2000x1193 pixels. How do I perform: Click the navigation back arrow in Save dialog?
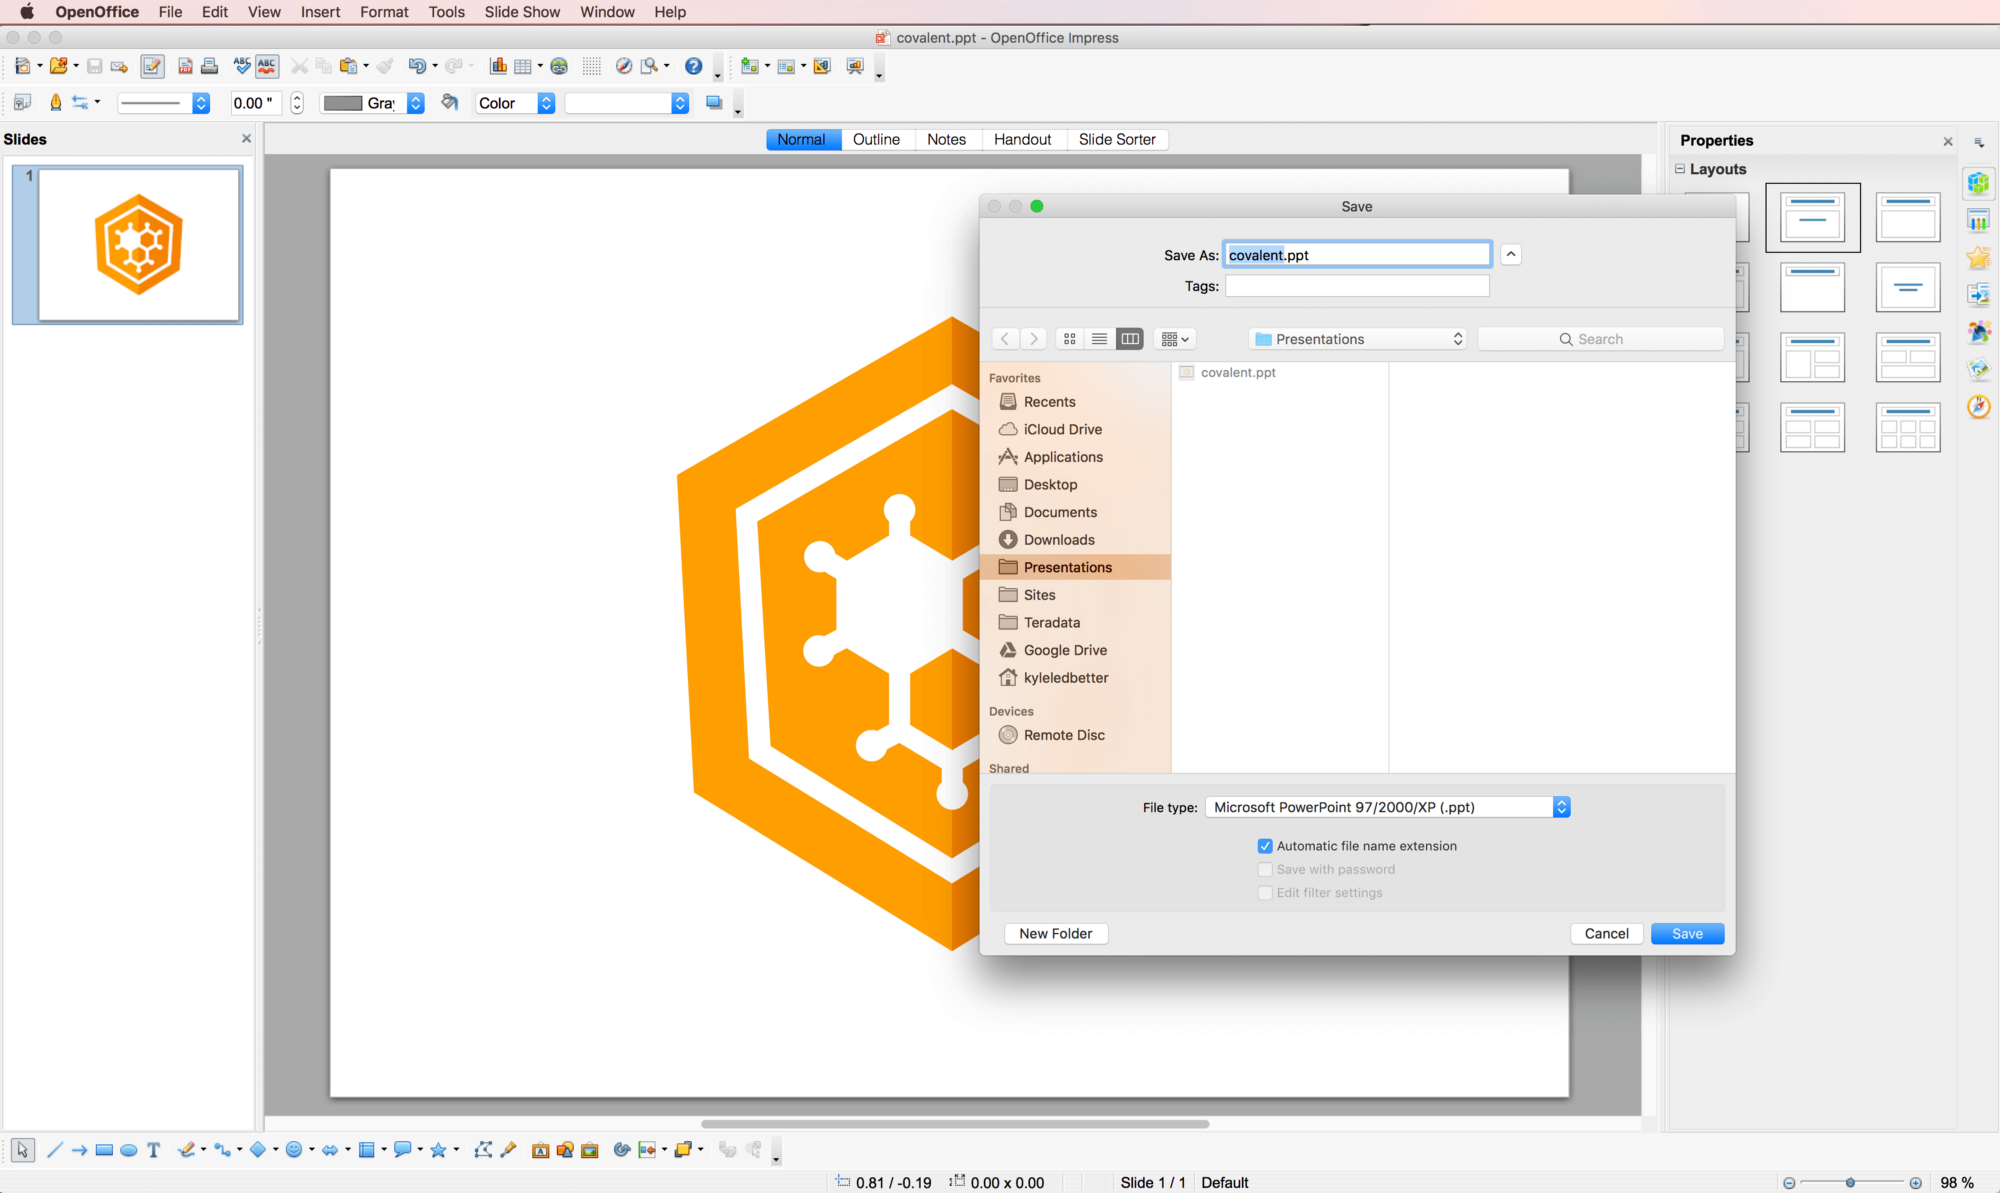pos(1006,338)
